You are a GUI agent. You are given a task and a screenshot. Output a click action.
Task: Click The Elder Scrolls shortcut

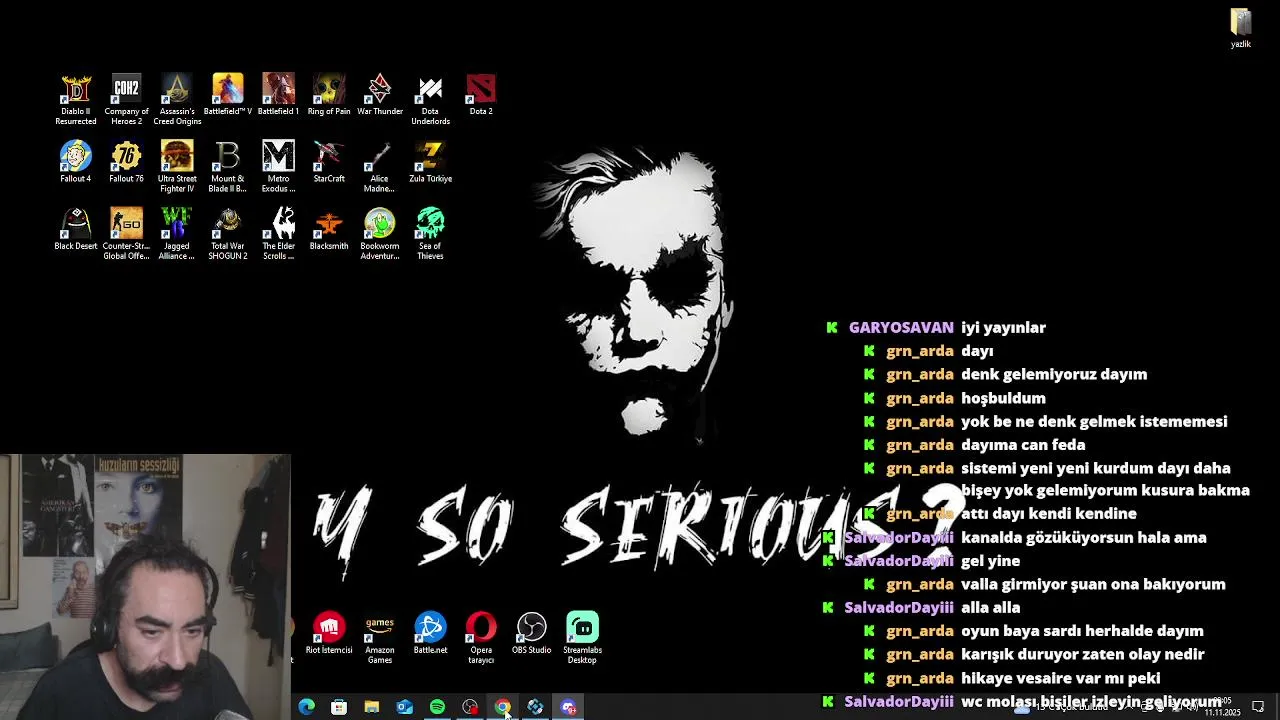point(278,234)
